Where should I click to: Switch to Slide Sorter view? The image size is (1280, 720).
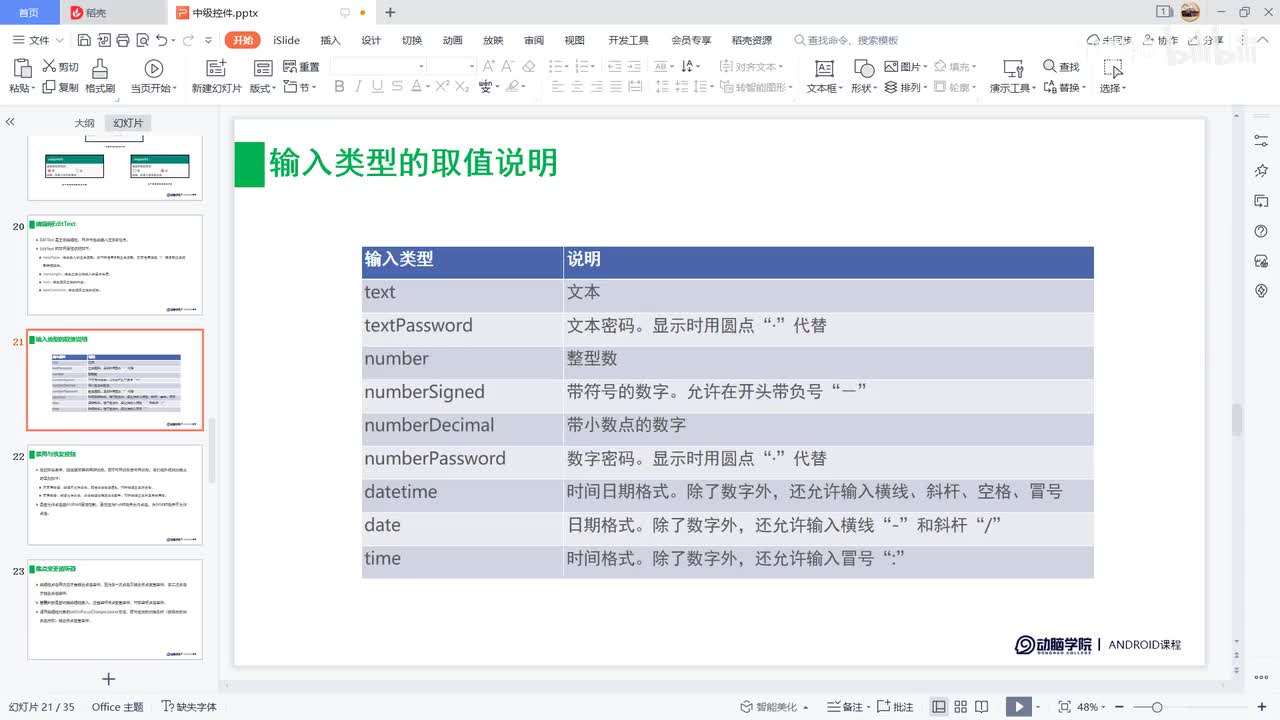[x=963, y=707]
